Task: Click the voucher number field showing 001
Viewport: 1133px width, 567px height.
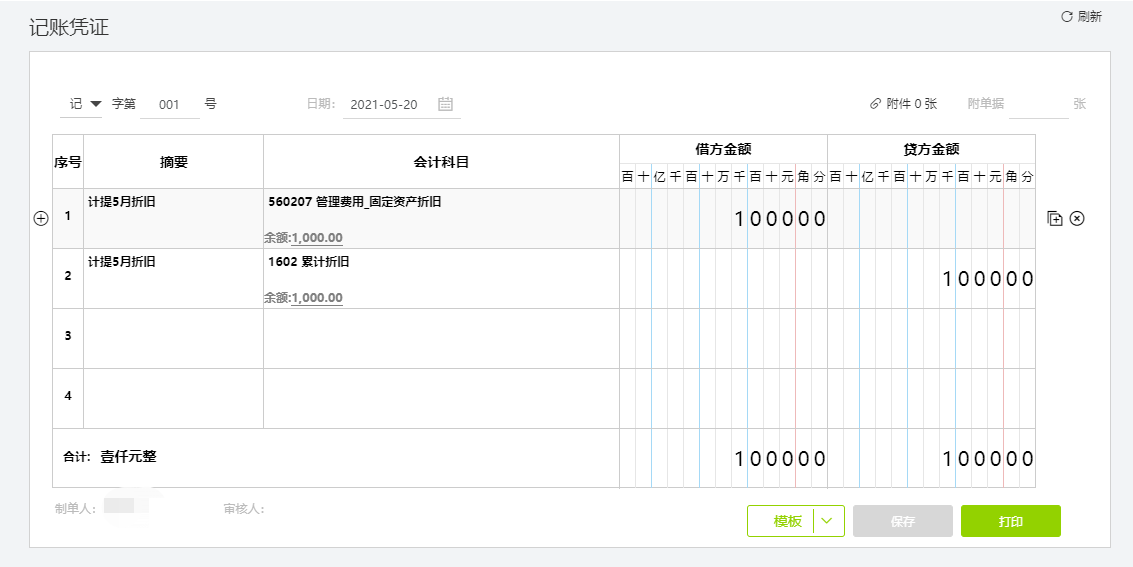Action: coord(169,104)
